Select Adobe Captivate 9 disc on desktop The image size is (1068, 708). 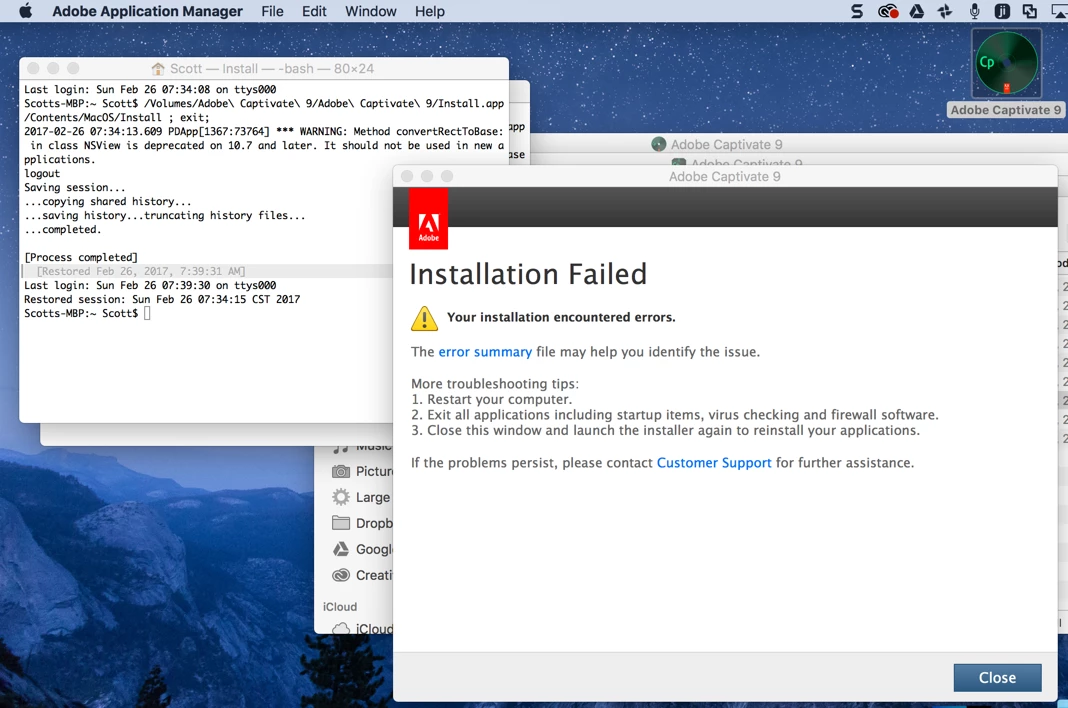click(x=1006, y=63)
